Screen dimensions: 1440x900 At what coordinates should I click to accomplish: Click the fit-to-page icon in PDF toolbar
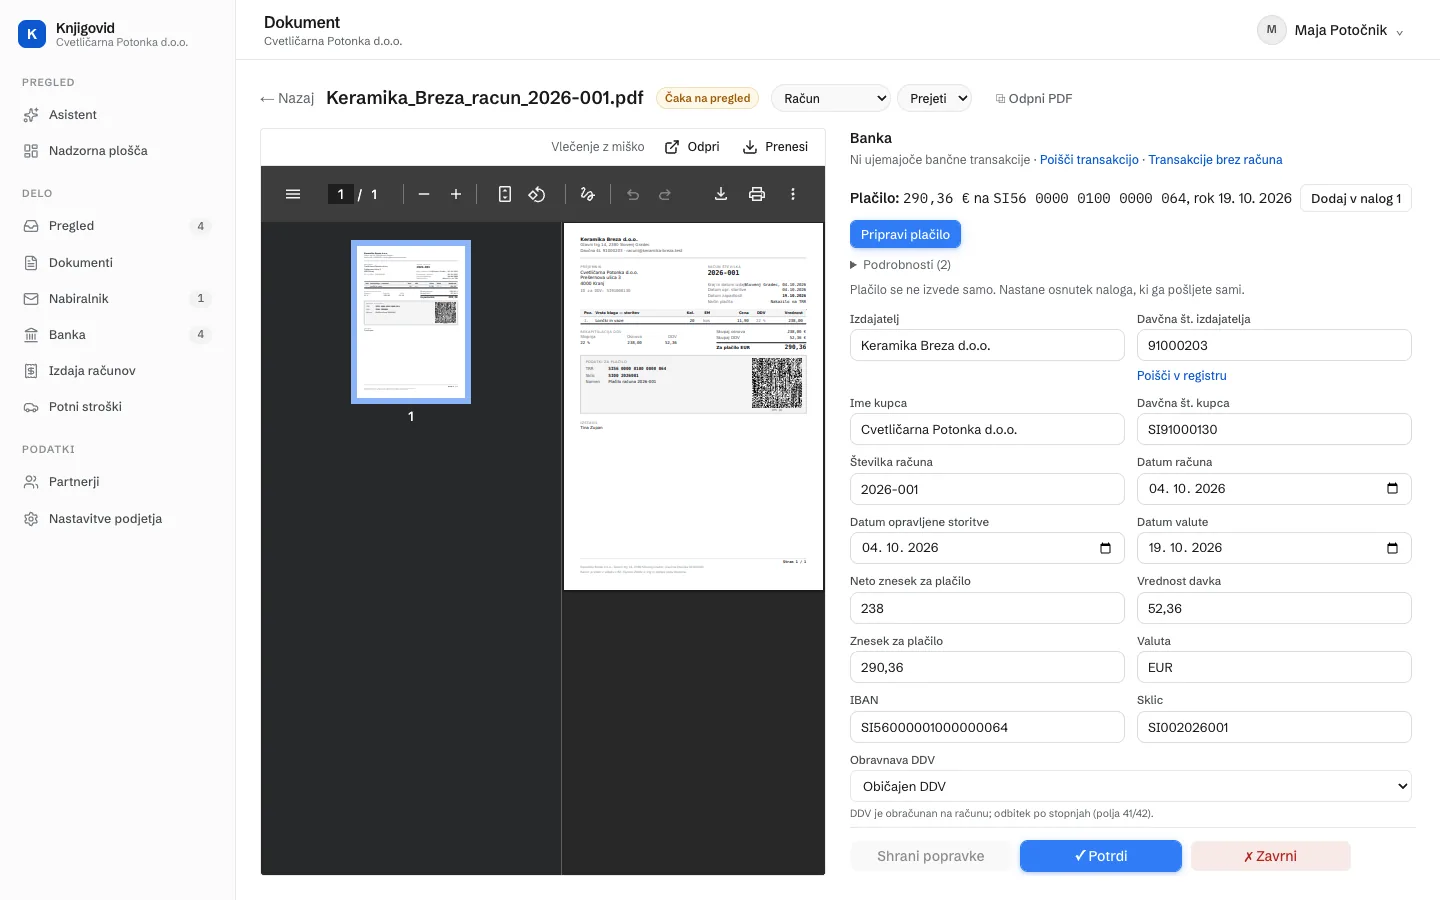click(505, 194)
